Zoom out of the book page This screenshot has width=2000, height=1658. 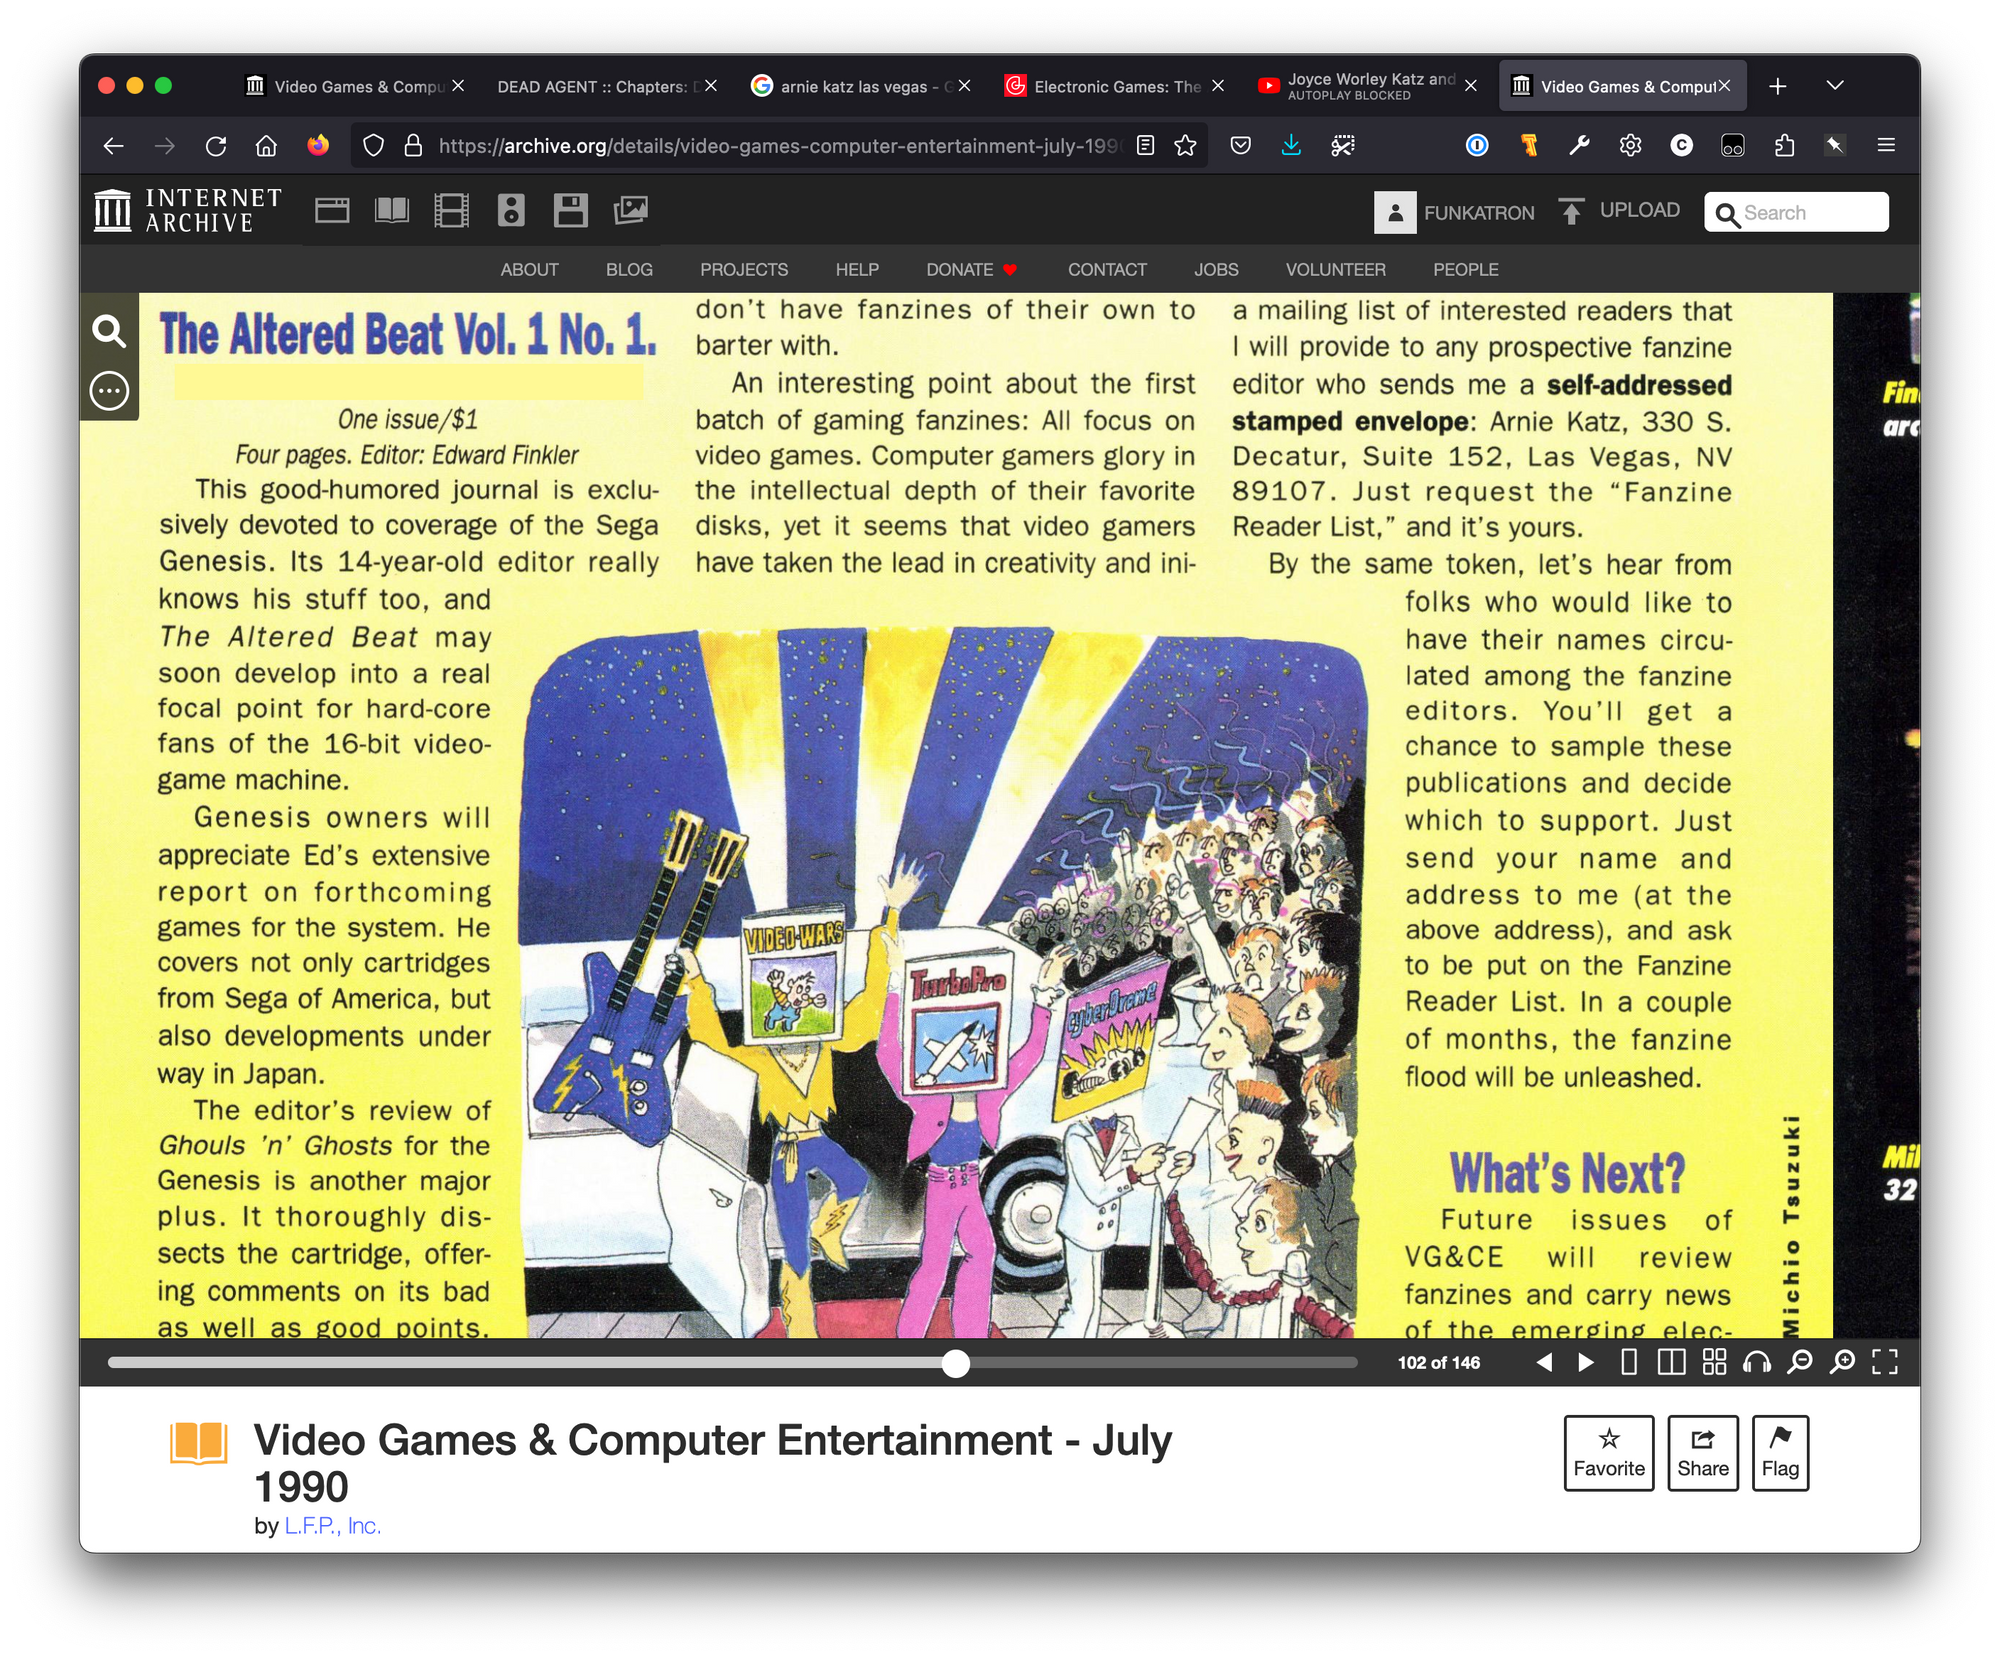pyautogui.click(x=1799, y=1362)
